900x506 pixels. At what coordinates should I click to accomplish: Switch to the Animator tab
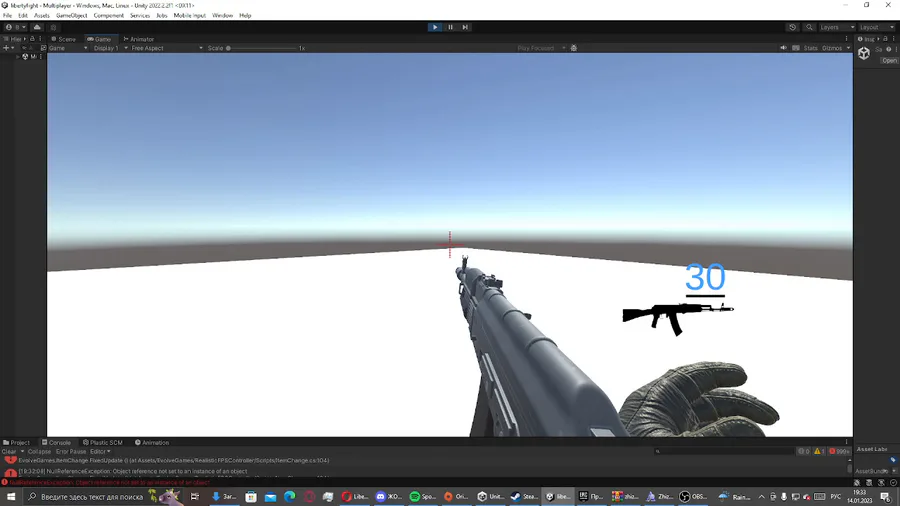coord(138,39)
